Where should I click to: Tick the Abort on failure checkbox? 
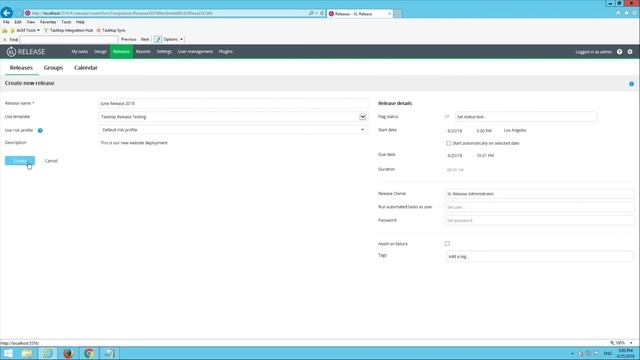pyautogui.click(x=447, y=244)
